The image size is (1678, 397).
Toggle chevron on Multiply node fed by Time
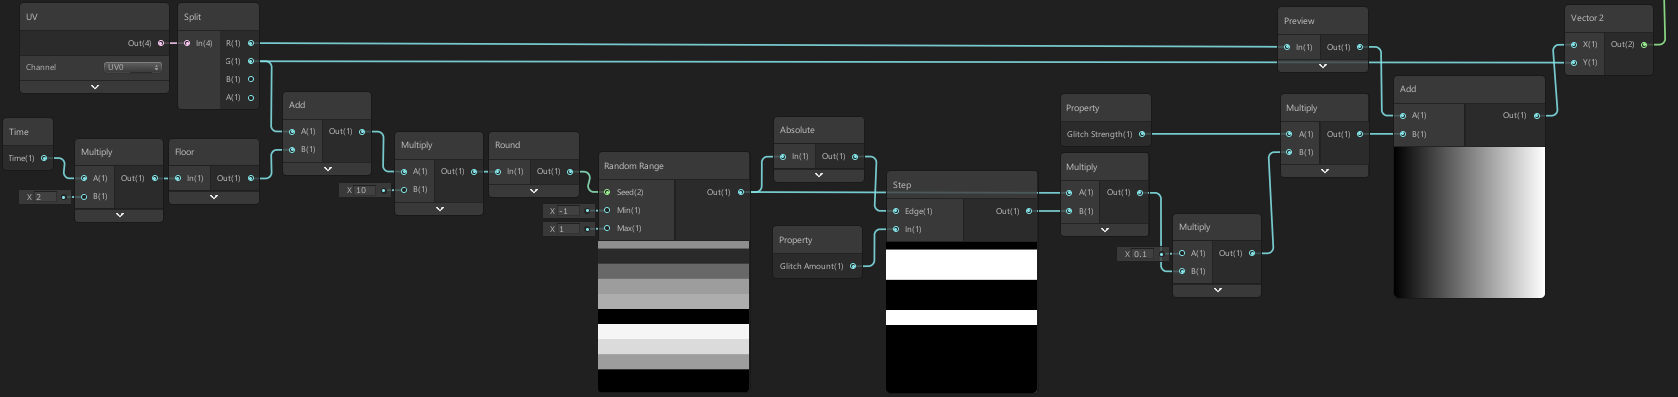(120, 215)
